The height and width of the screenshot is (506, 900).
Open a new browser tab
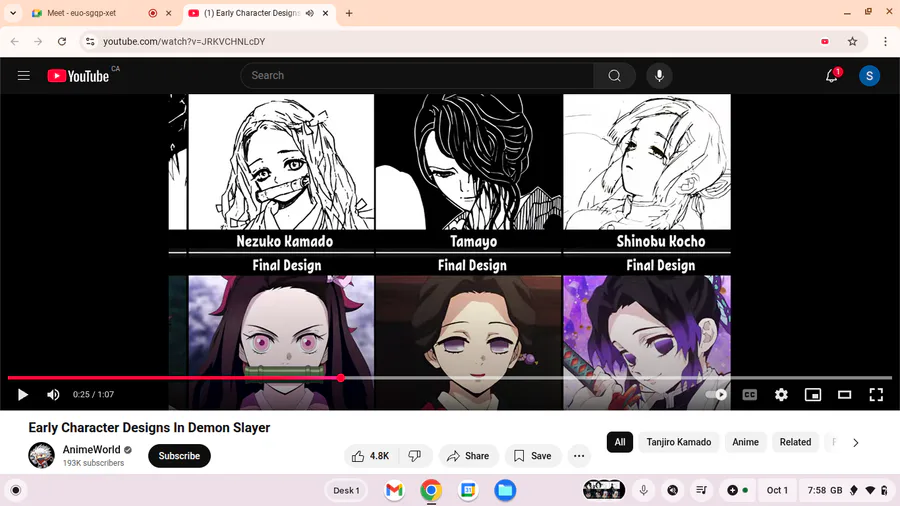point(348,13)
